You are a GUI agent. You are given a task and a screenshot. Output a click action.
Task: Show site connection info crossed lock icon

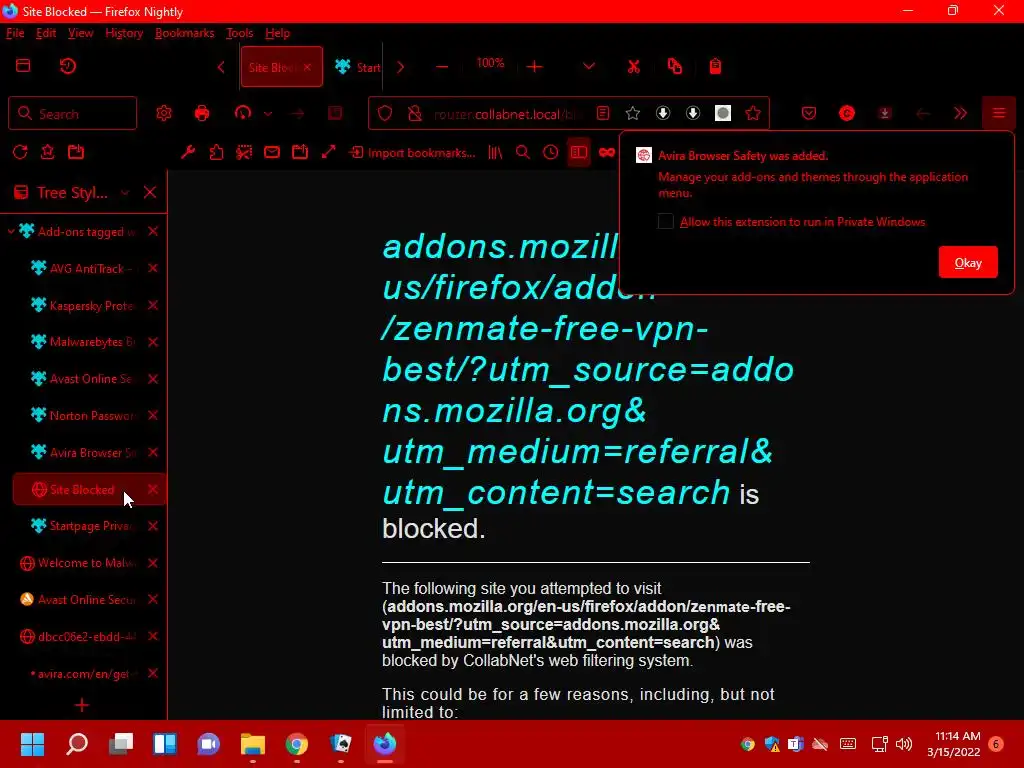[414, 114]
